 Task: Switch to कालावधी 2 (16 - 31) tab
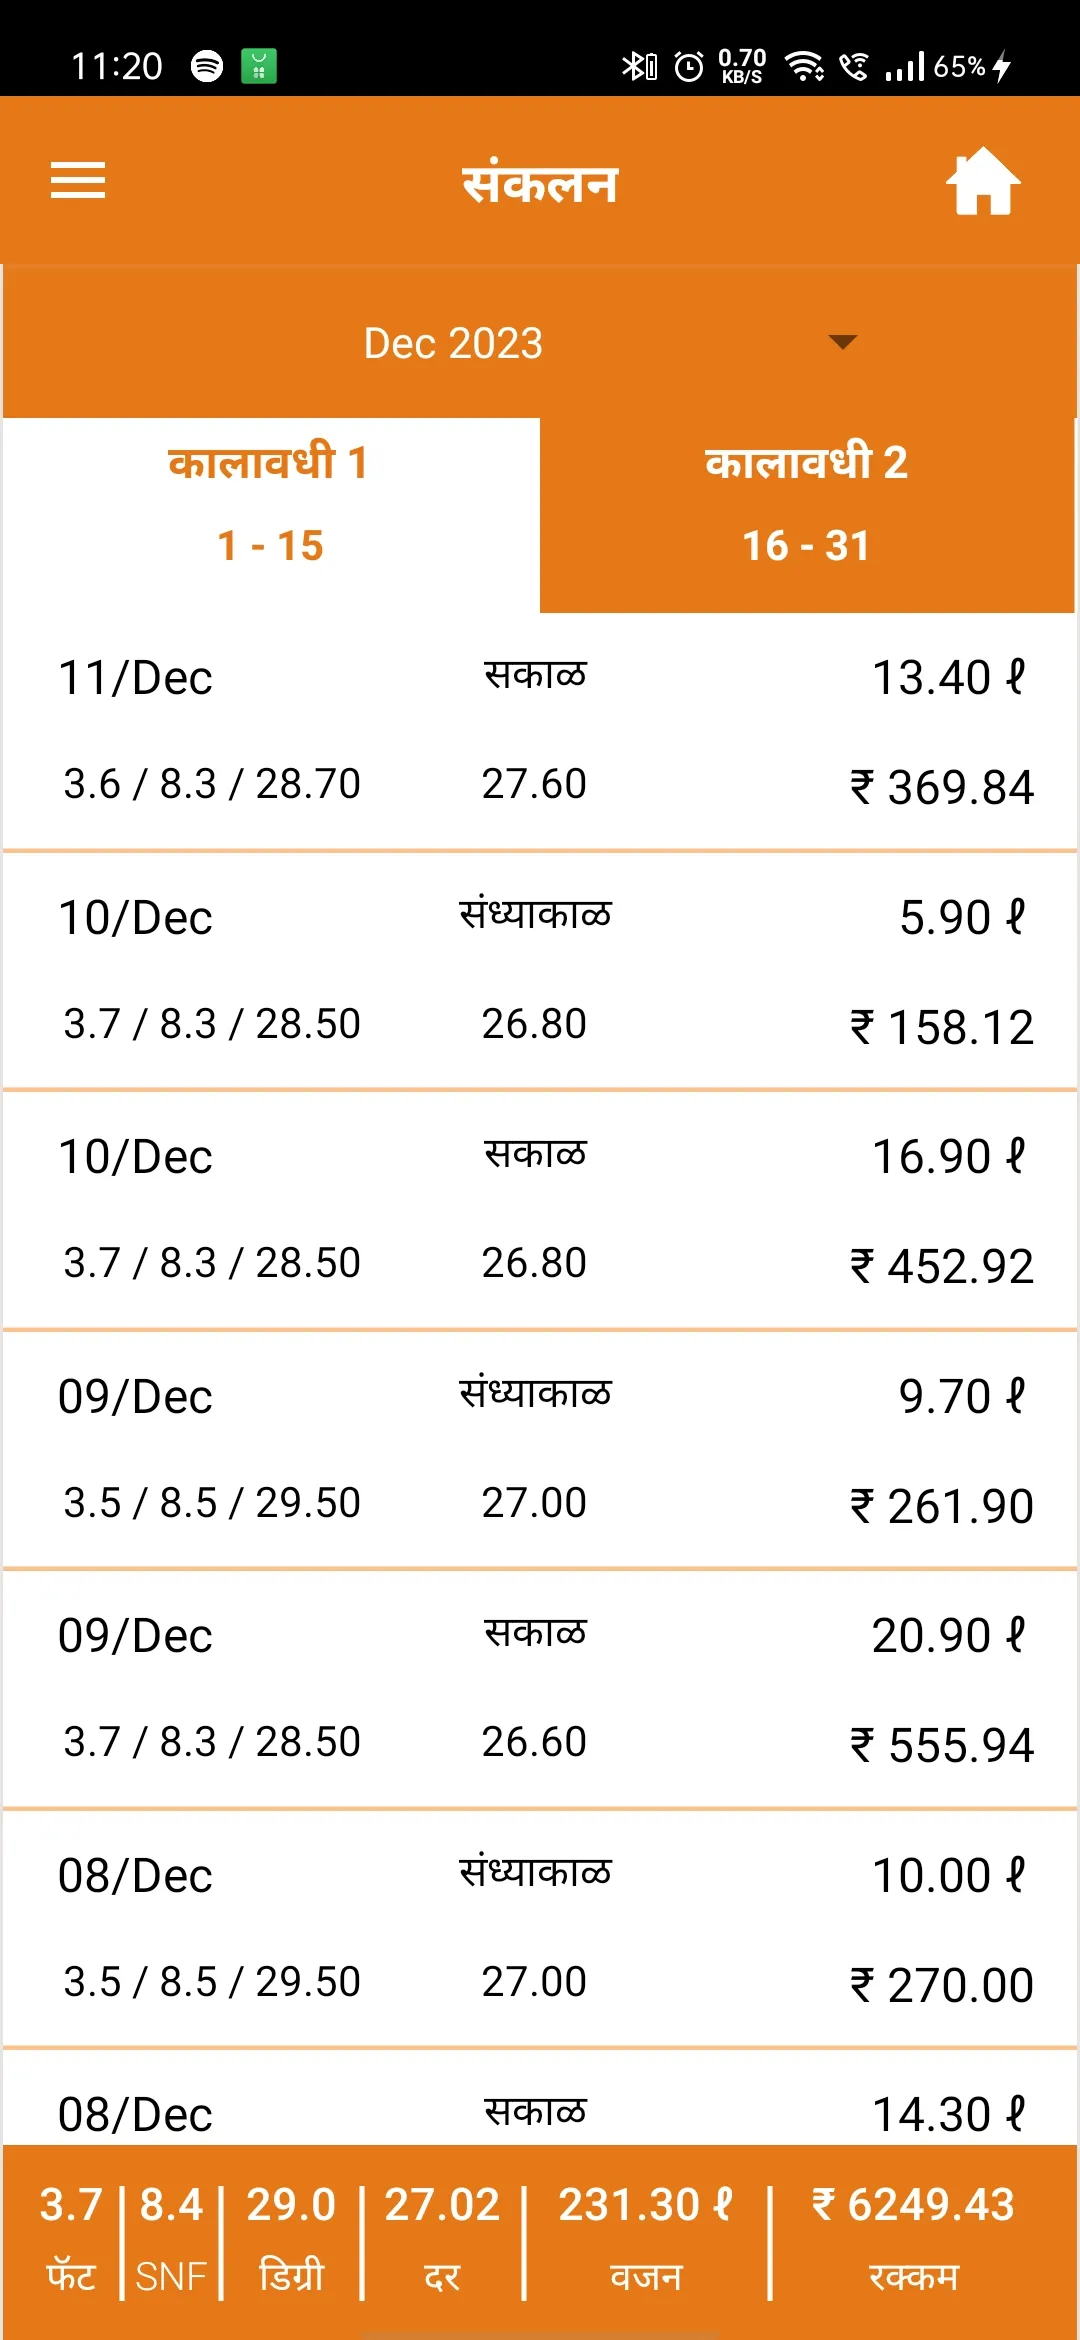(807, 505)
